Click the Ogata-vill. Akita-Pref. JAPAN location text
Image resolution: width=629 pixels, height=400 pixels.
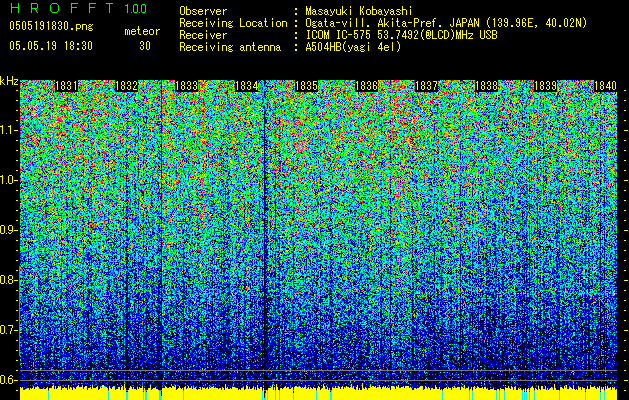pos(446,23)
